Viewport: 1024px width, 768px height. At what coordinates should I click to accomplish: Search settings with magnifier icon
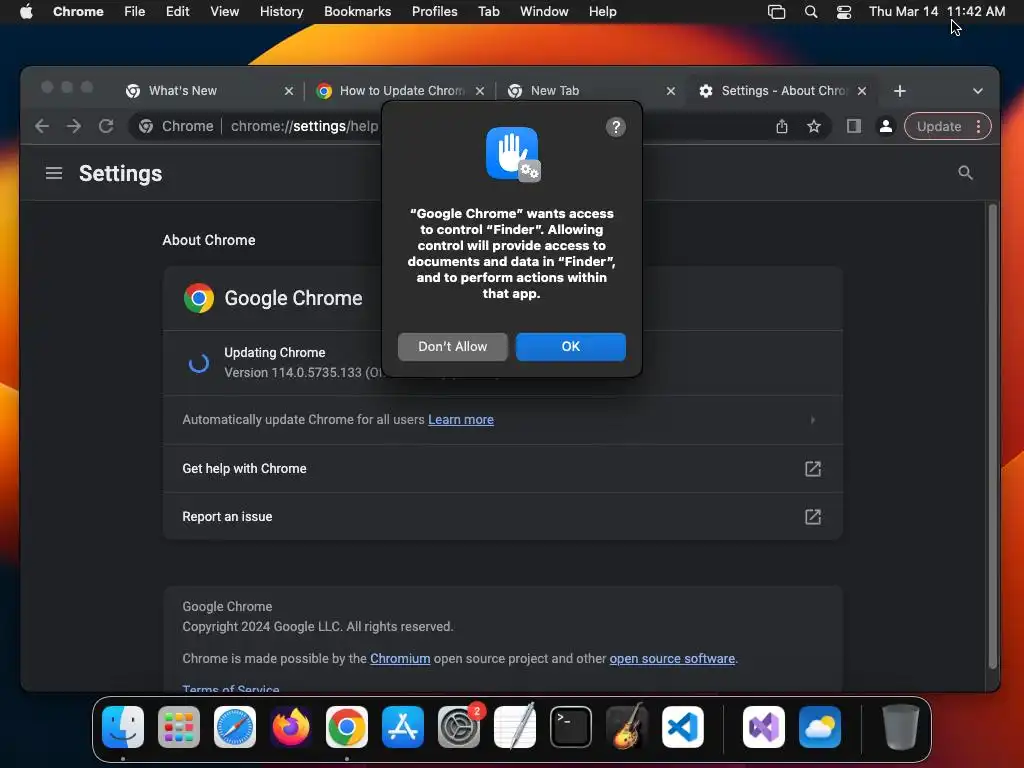pyautogui.click(x=965, y=173)
